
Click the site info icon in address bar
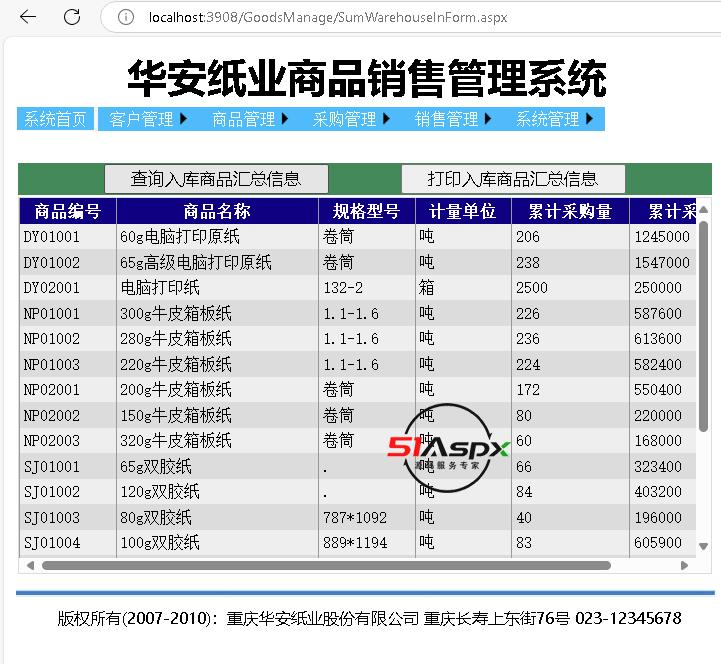(125, 17)
